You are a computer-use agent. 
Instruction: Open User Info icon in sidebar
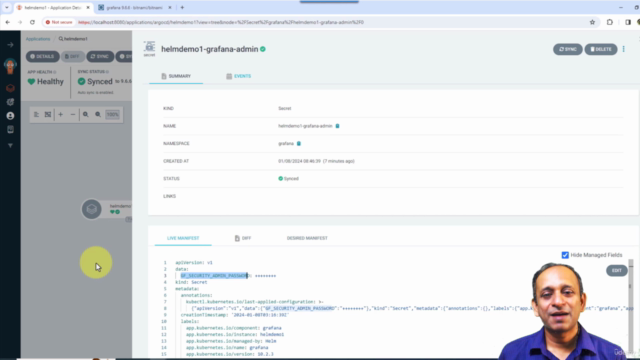[x=10, y=116]
